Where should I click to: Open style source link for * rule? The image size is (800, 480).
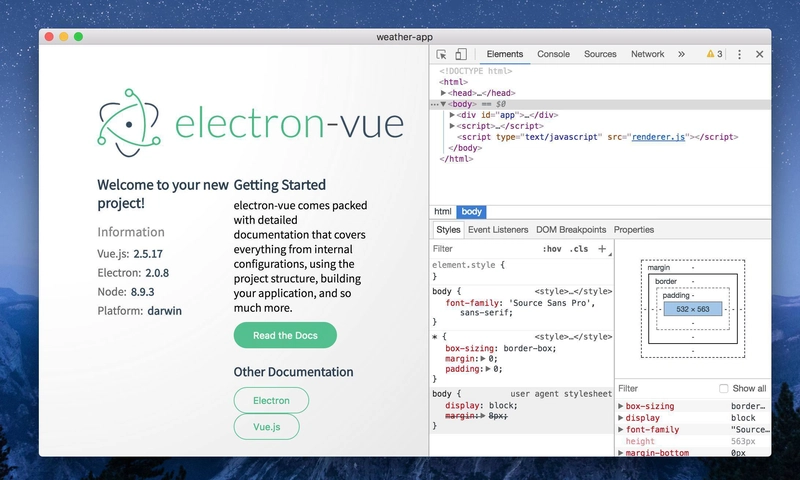pyautogui.click(x=573, y=337)
